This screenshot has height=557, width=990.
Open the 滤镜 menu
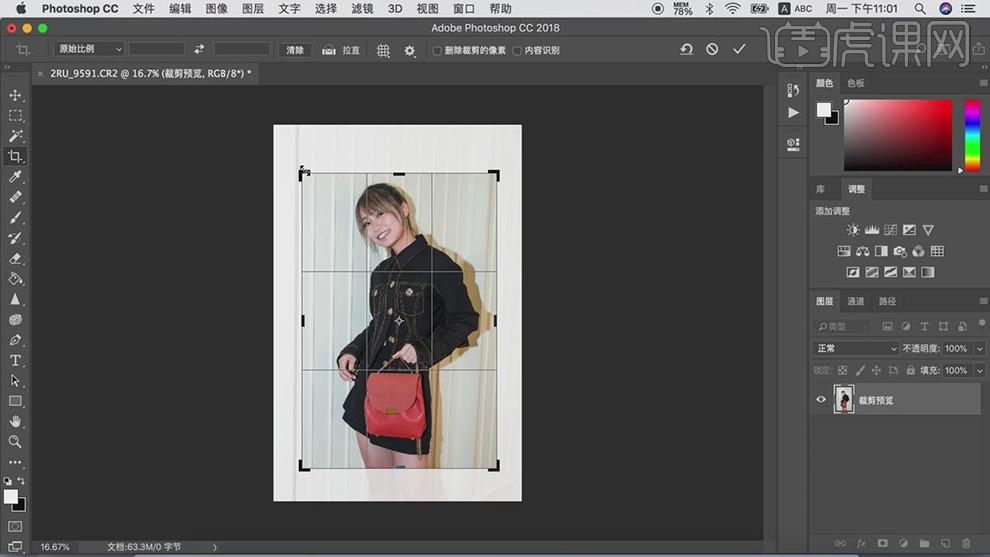pos(362,9)
